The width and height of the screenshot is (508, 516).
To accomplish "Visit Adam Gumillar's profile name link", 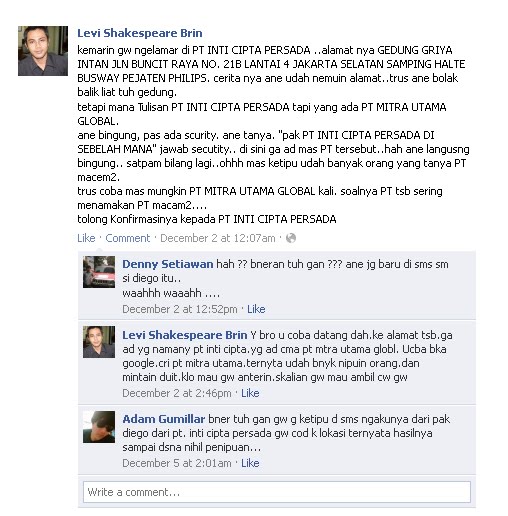I will (x=164, y=419).
